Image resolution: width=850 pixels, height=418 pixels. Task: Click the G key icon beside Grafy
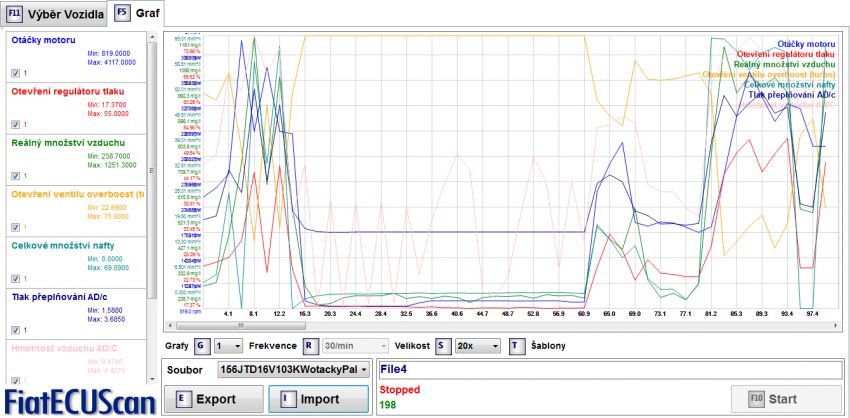click(202, 345)
